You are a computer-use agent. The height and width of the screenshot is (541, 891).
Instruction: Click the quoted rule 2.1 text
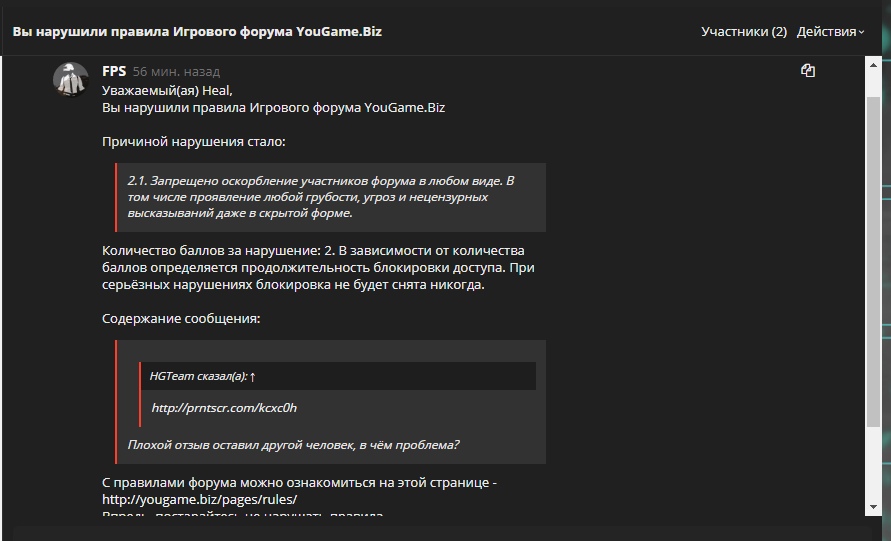(x=321, y=197)
